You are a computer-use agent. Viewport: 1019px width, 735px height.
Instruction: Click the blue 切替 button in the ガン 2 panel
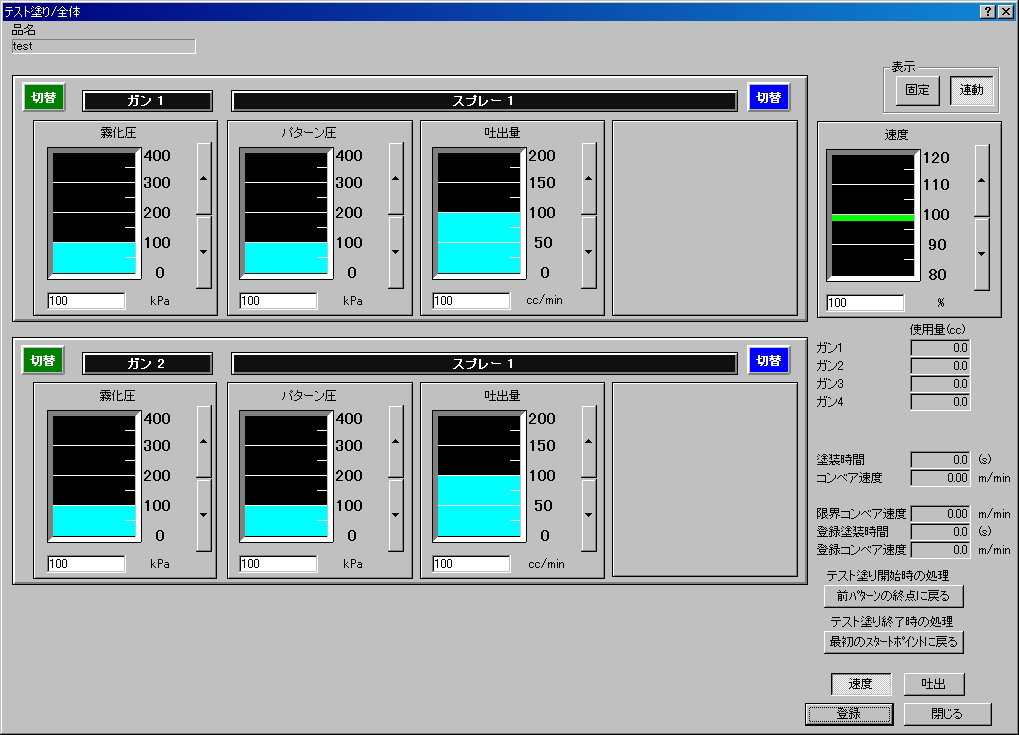click(x=768, y=360)
